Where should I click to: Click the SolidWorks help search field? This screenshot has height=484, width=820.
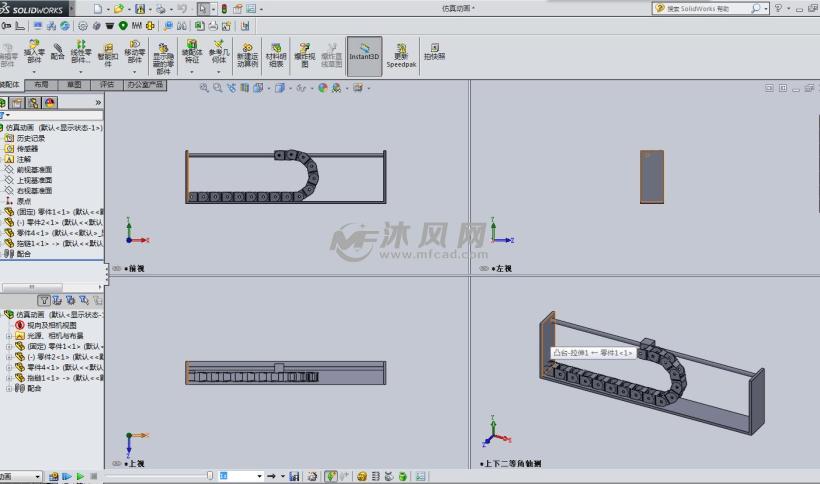[x=703, y=8]
